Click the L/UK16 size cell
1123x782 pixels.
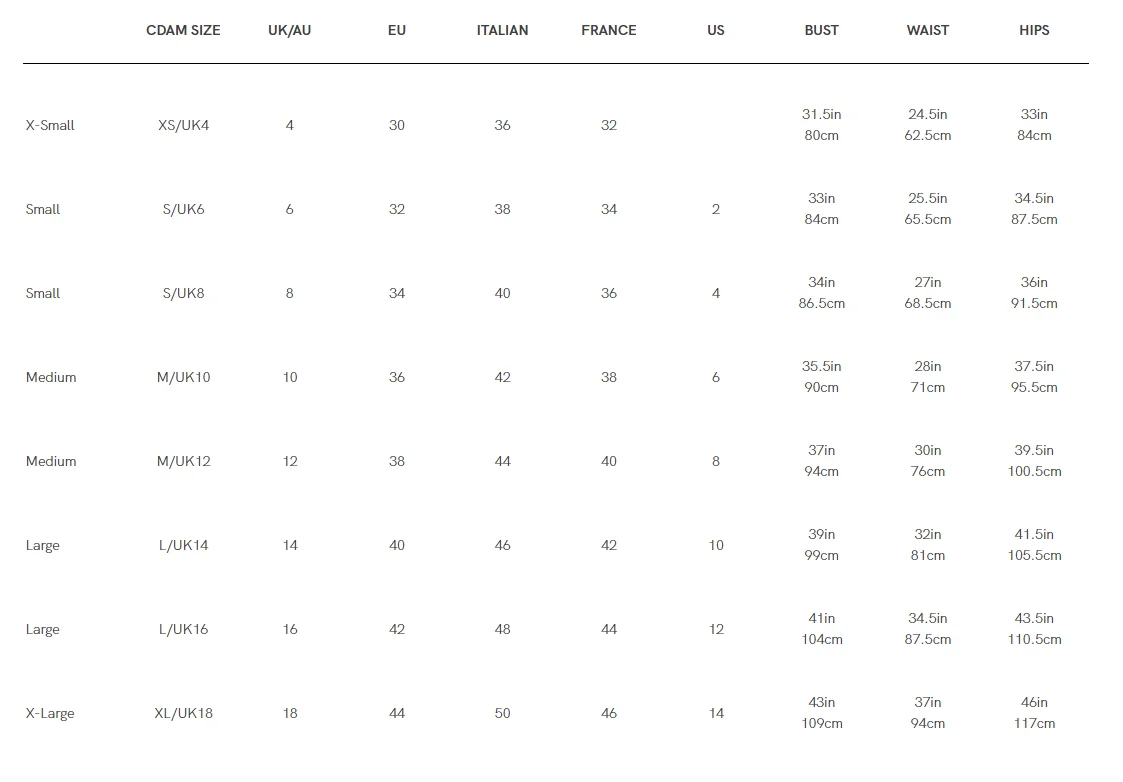pyautogui.click(x=184, y=629)
